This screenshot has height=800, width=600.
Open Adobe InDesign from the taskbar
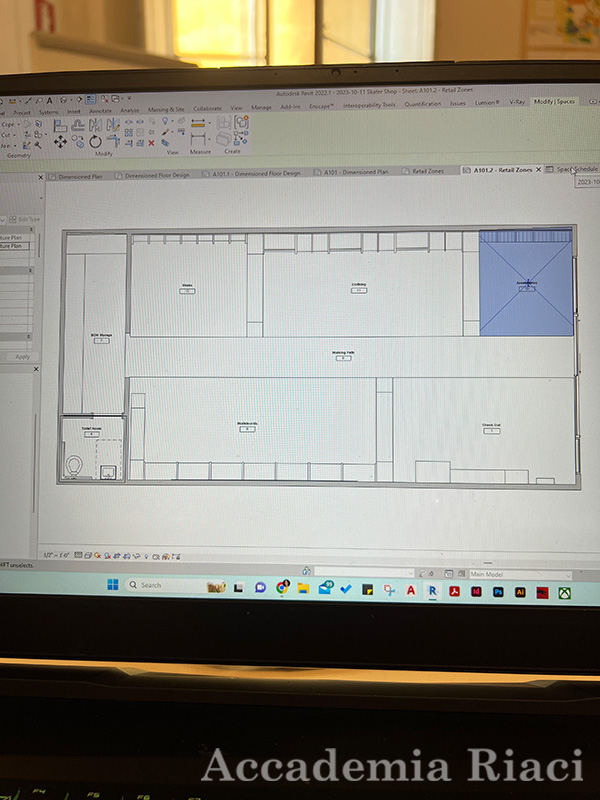click(x=477, y=591)
